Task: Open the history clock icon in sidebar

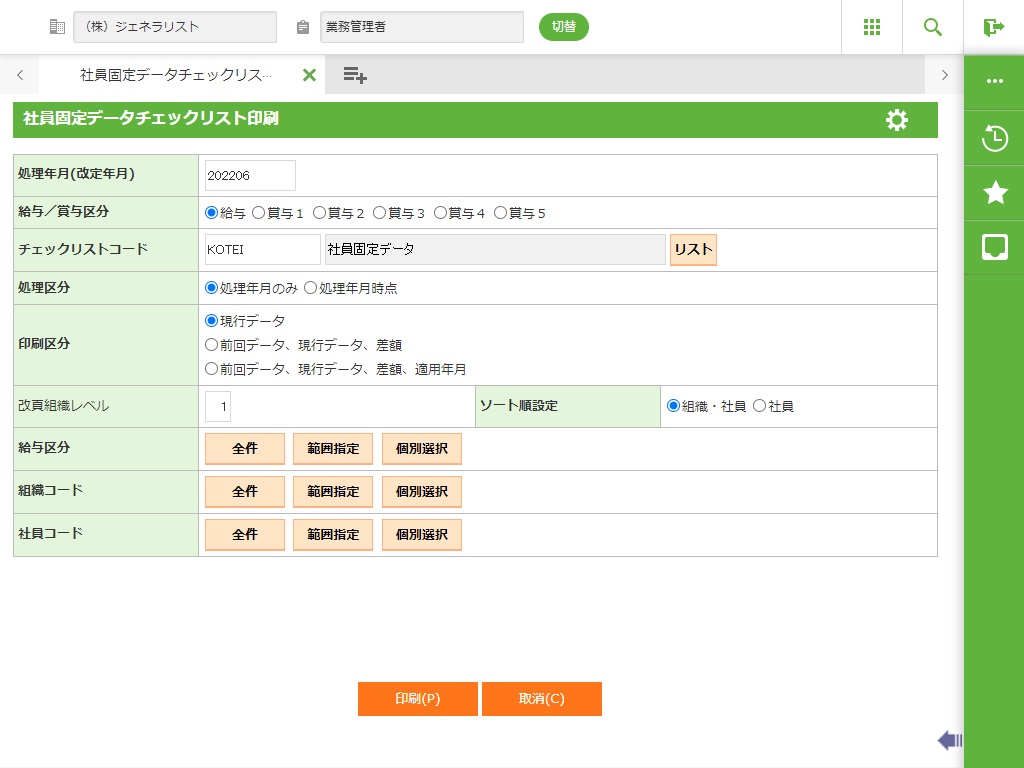Action: (994, 138)
